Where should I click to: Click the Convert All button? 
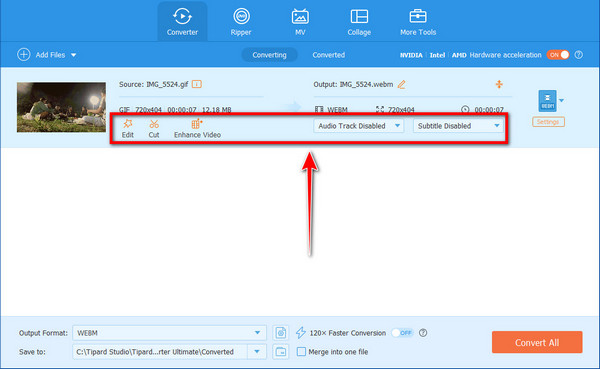point(537,342)
